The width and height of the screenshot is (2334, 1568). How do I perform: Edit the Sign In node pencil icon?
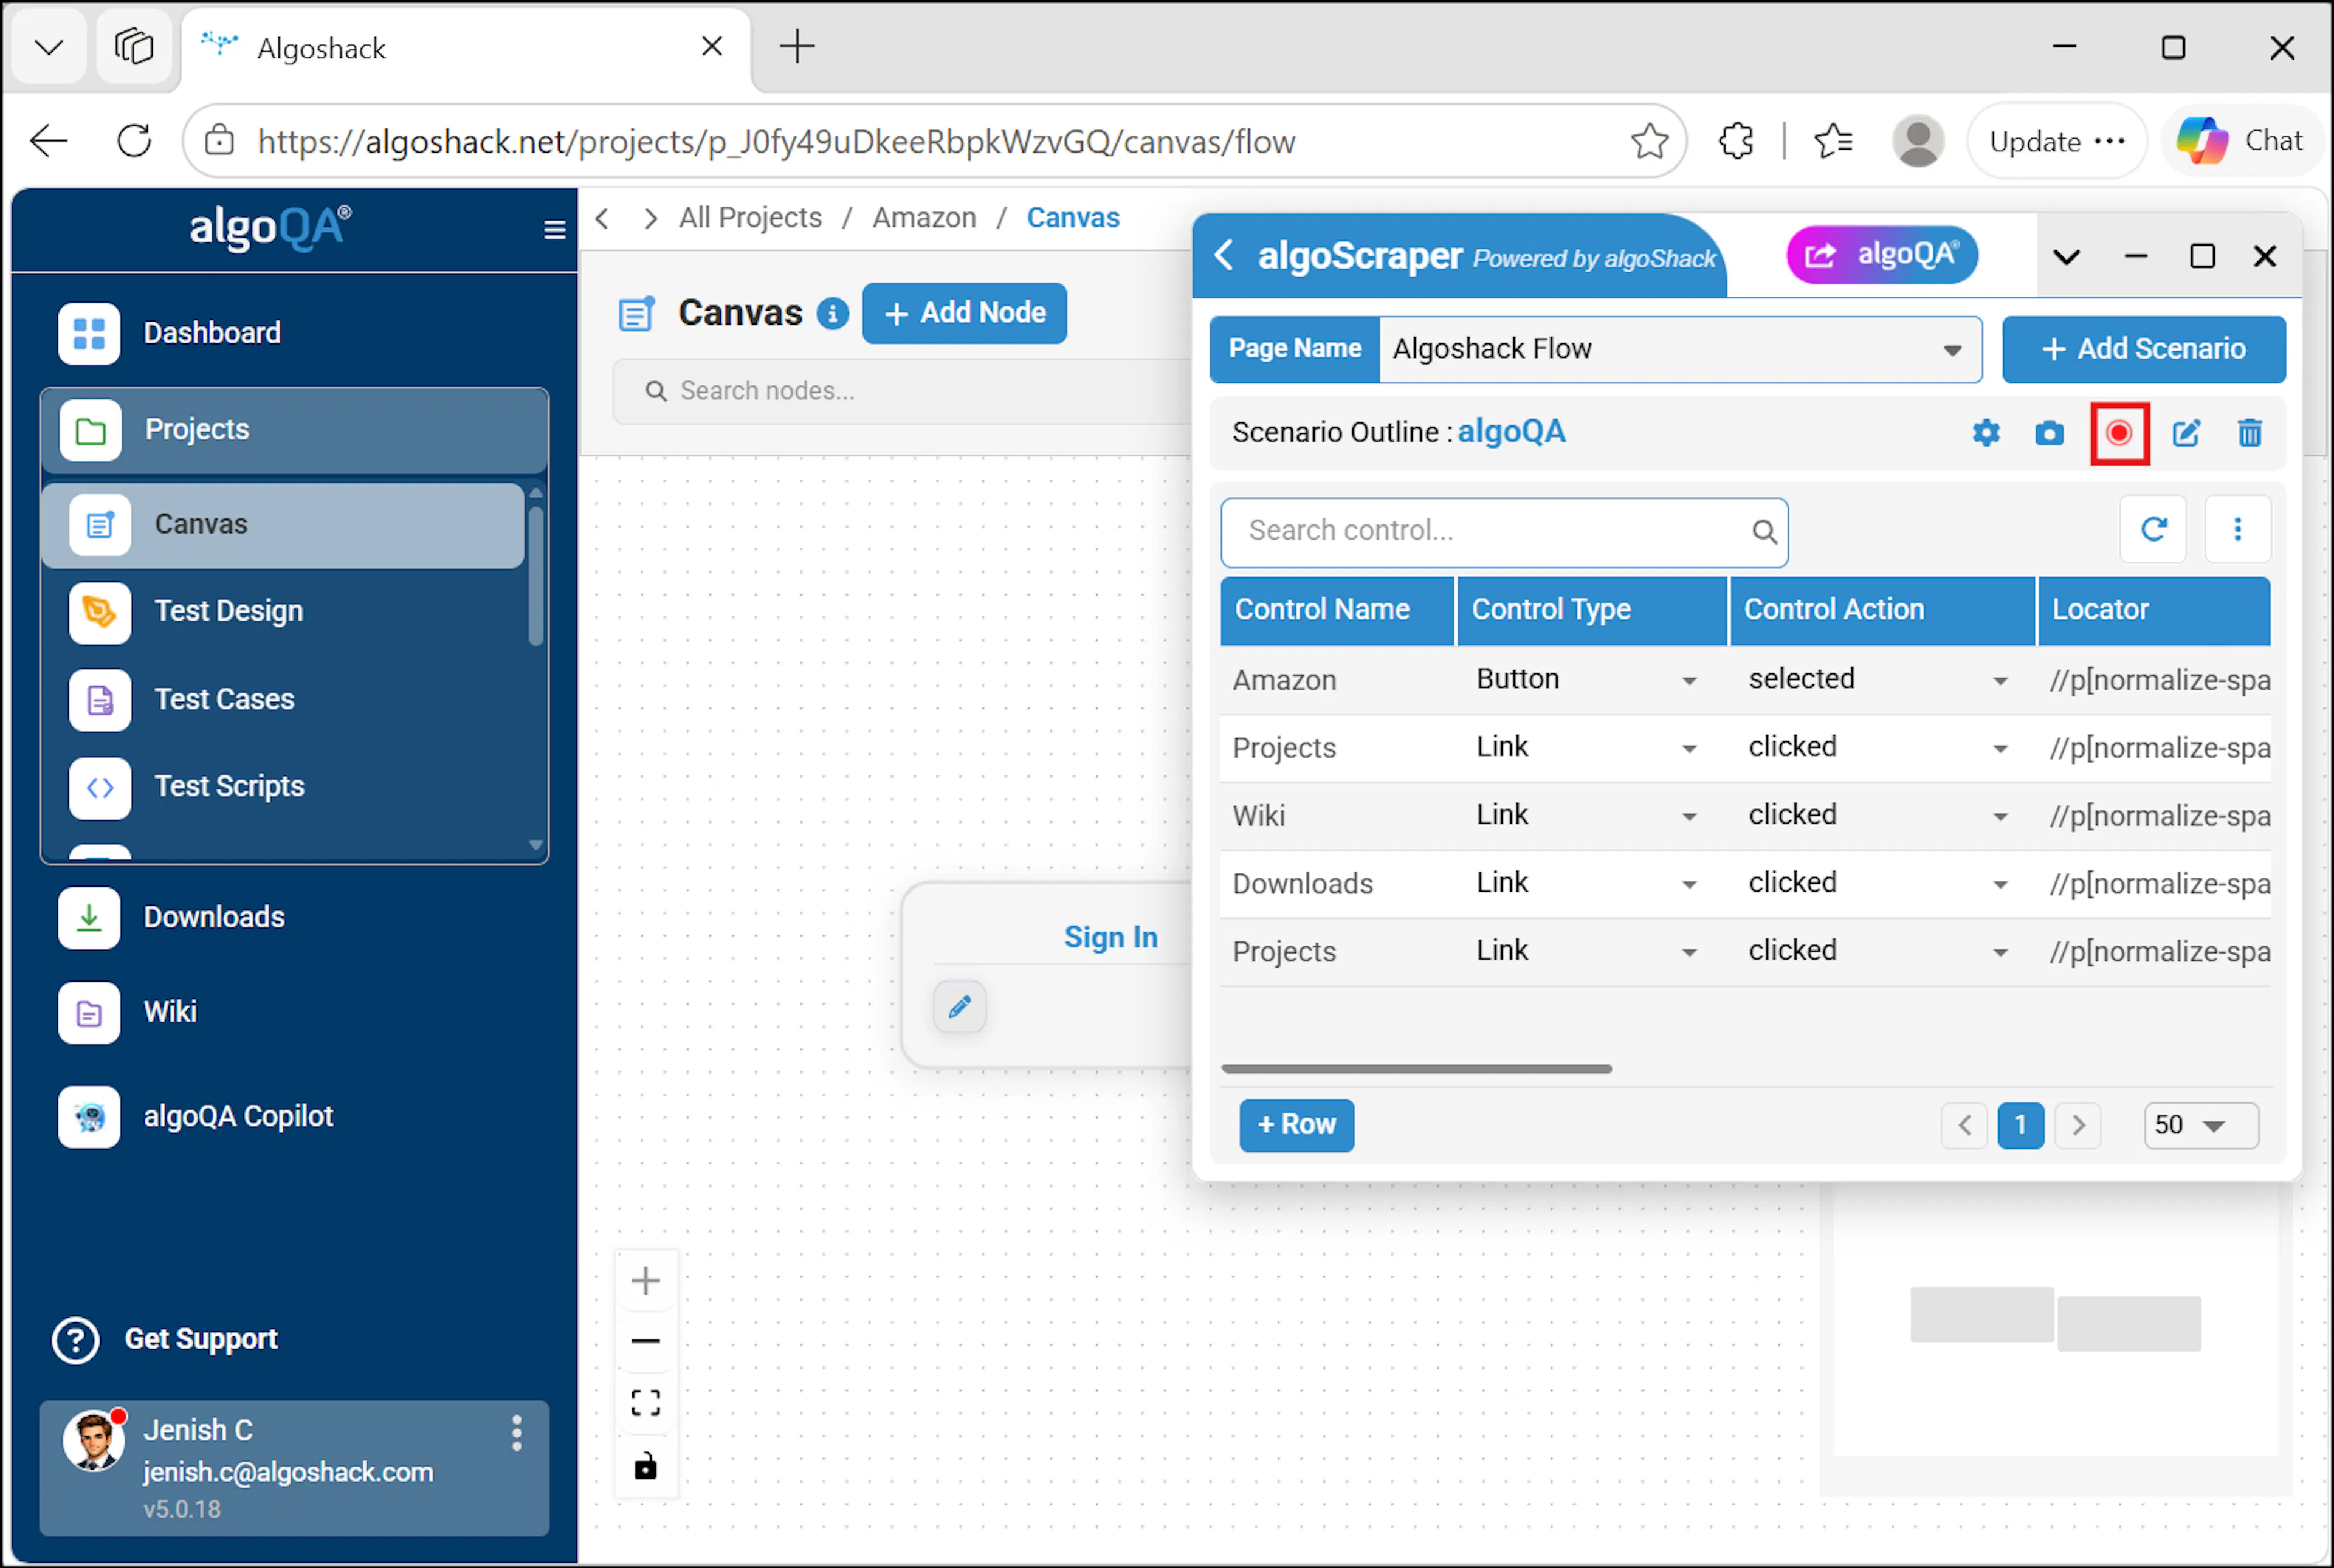coord(960,1006)
